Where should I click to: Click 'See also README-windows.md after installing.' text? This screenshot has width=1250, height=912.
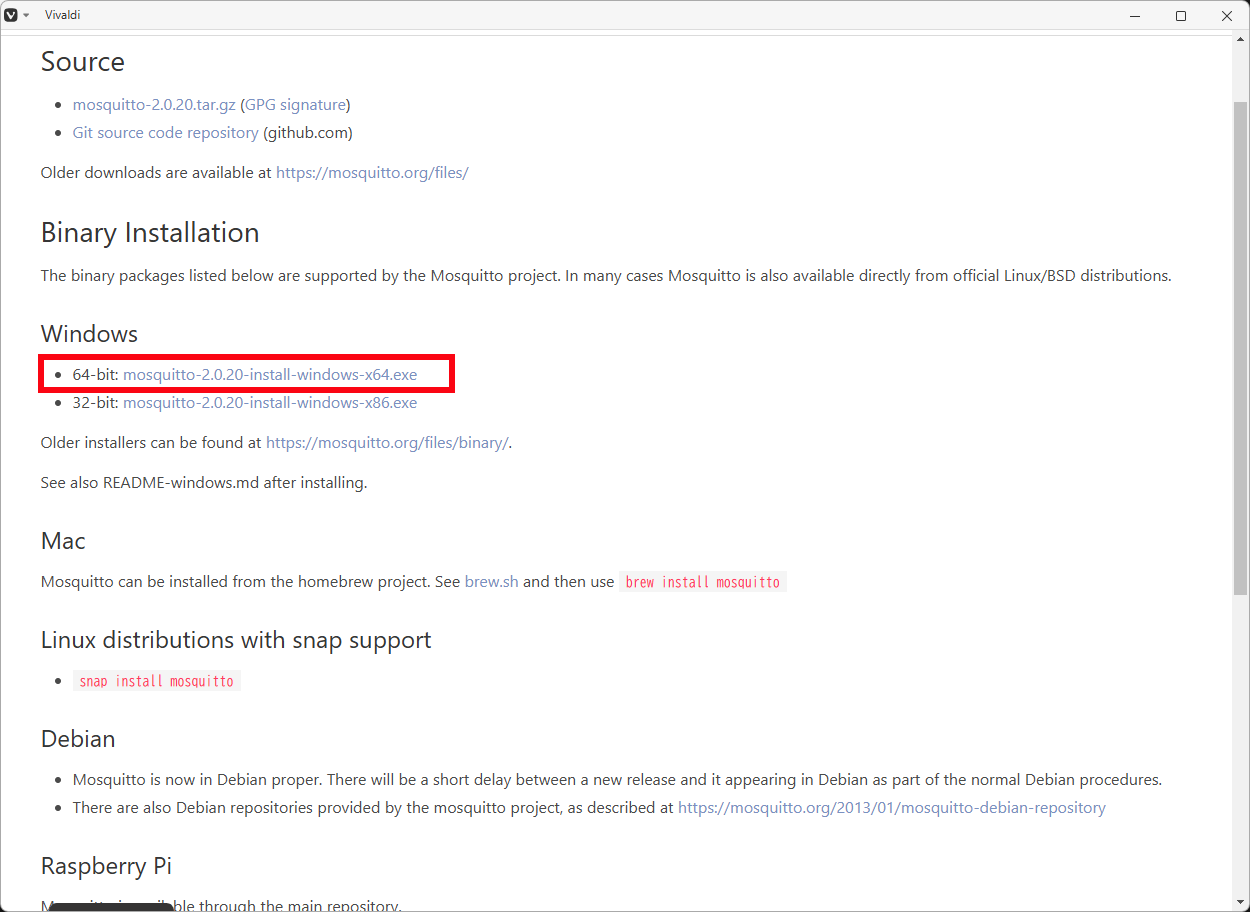204,482
